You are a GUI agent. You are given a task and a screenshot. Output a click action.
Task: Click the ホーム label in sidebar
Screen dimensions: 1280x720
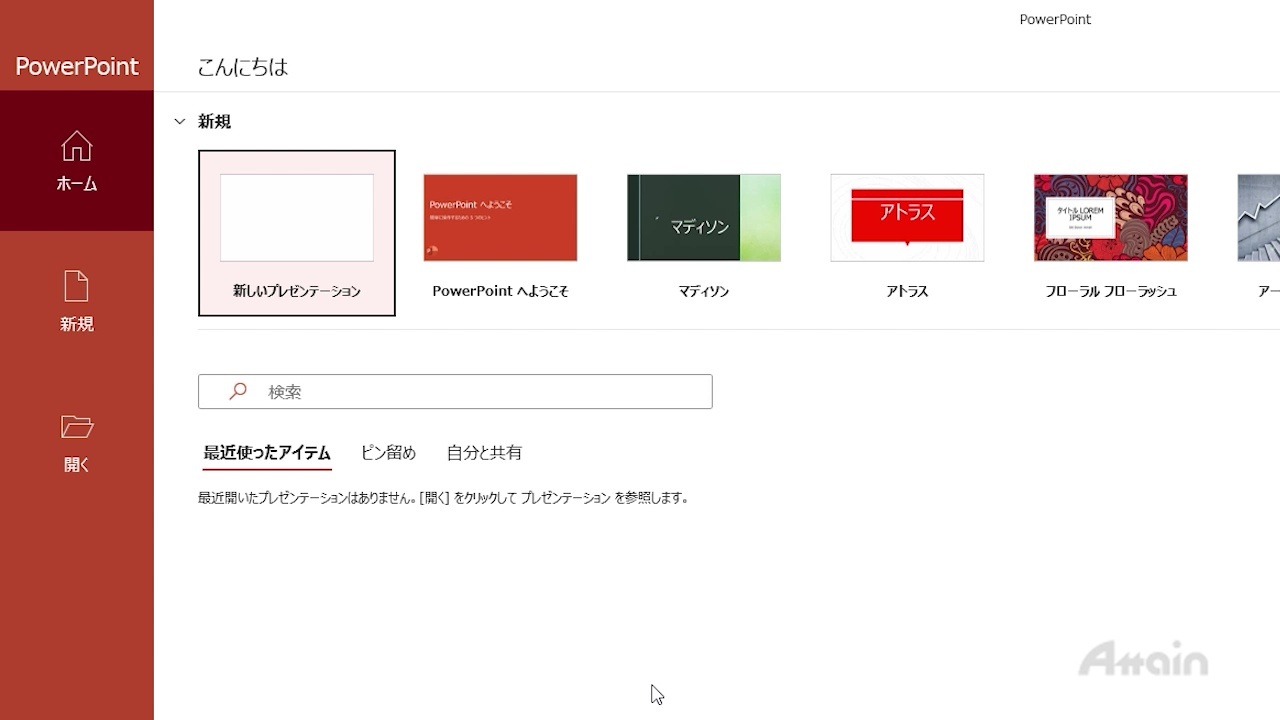(77, 184)
